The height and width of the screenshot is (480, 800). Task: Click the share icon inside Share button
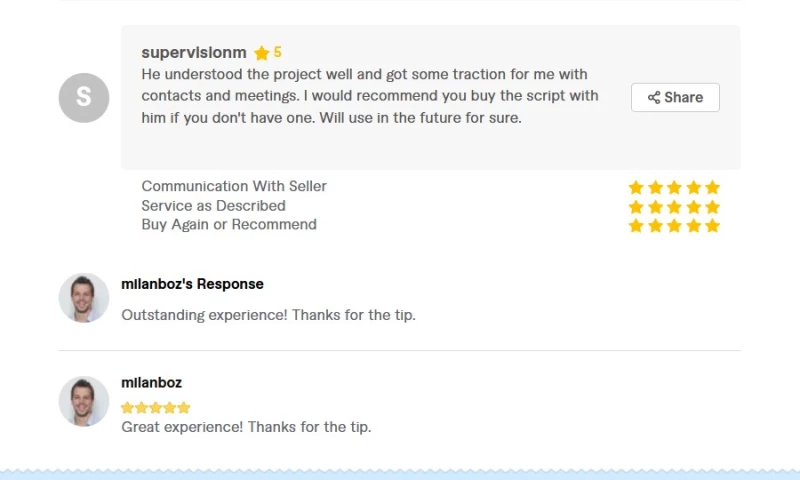point(654,97)
